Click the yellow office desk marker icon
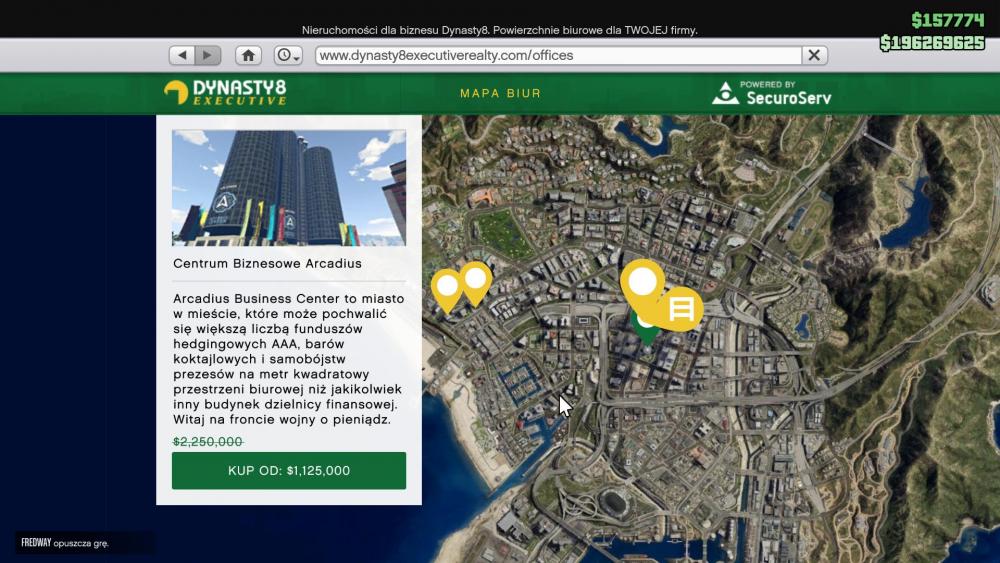The image size is (1000, 563). click(x=680, y=309)
